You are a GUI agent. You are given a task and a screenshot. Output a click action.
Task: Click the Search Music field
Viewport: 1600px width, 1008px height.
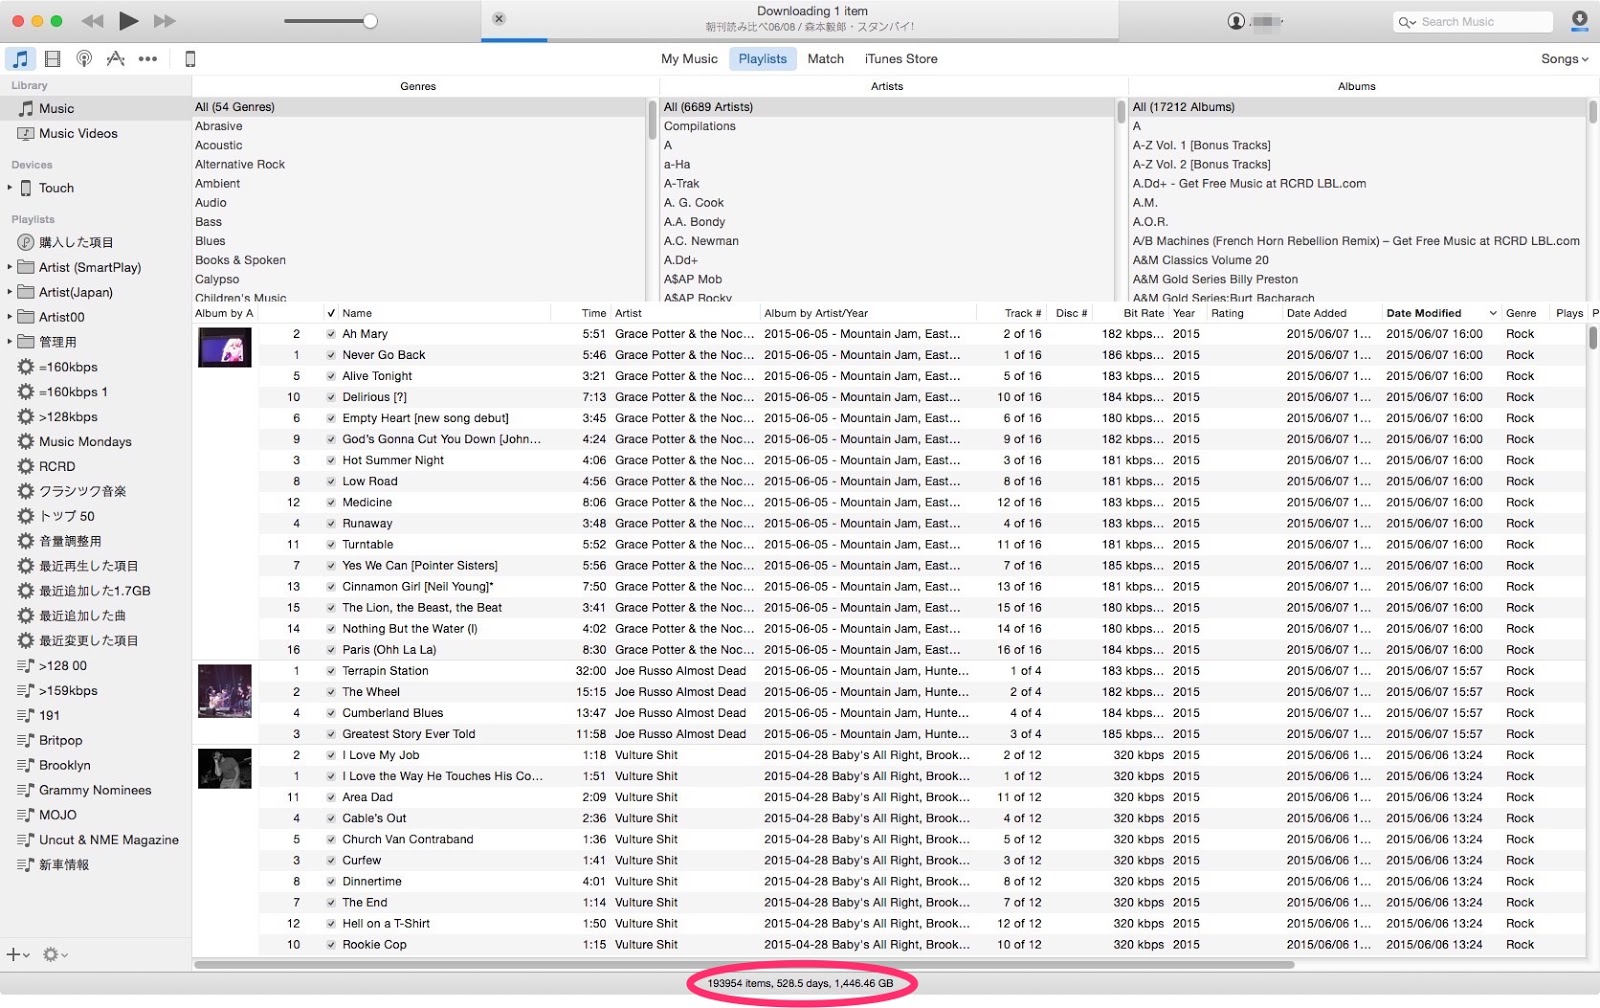(x=1473, y=22)
